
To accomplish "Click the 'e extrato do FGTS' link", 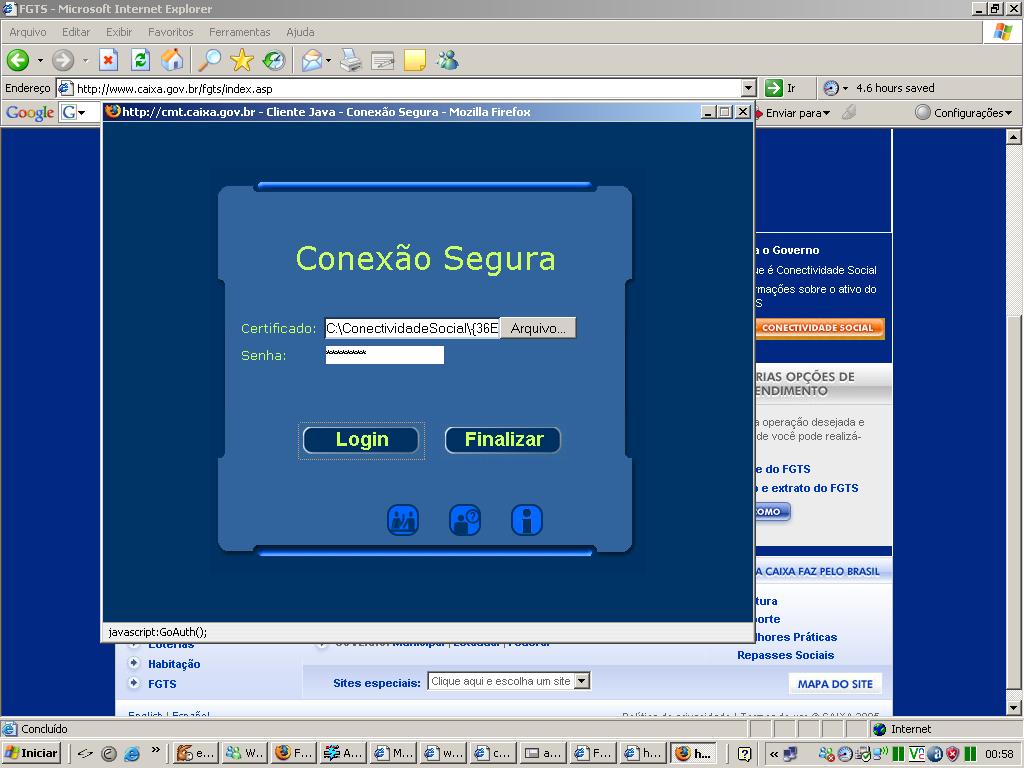I will 810,488.
